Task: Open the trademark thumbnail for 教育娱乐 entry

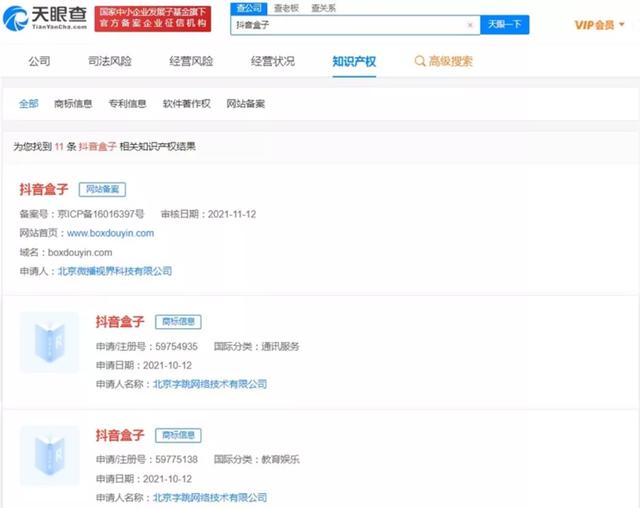Action: point(49,455)
